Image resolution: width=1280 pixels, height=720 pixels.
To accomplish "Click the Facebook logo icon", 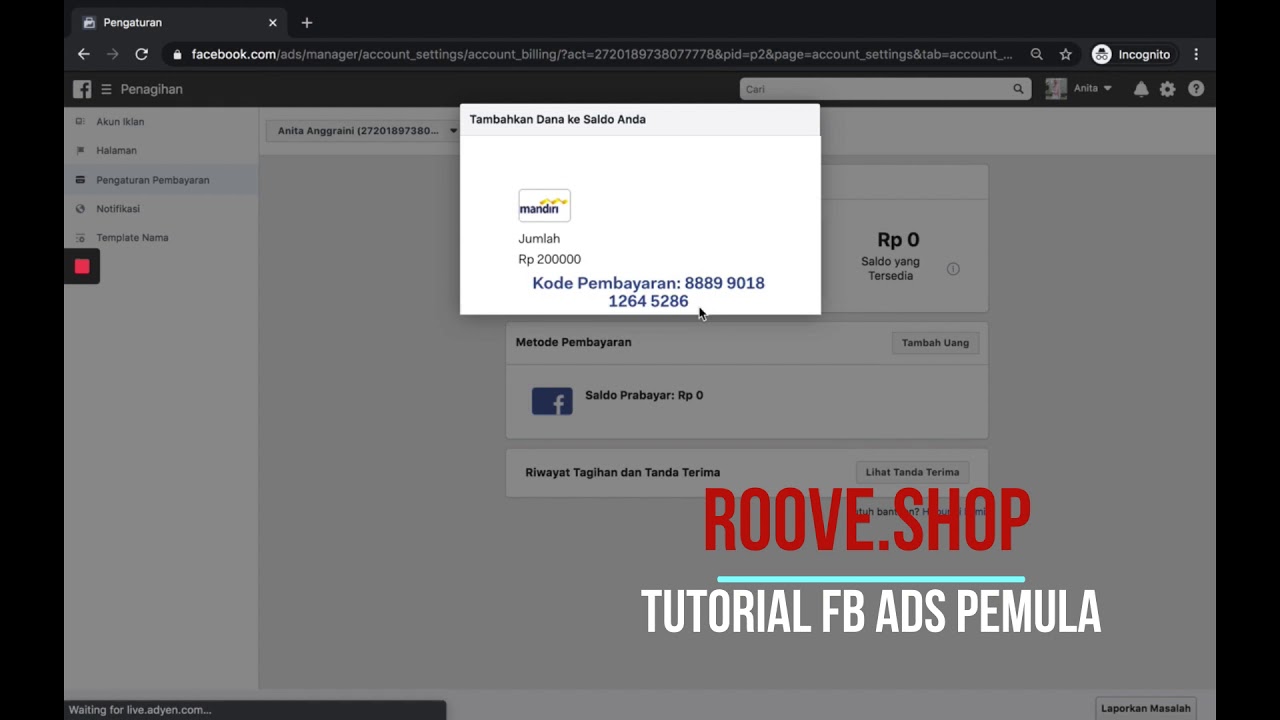I will 82,89.
